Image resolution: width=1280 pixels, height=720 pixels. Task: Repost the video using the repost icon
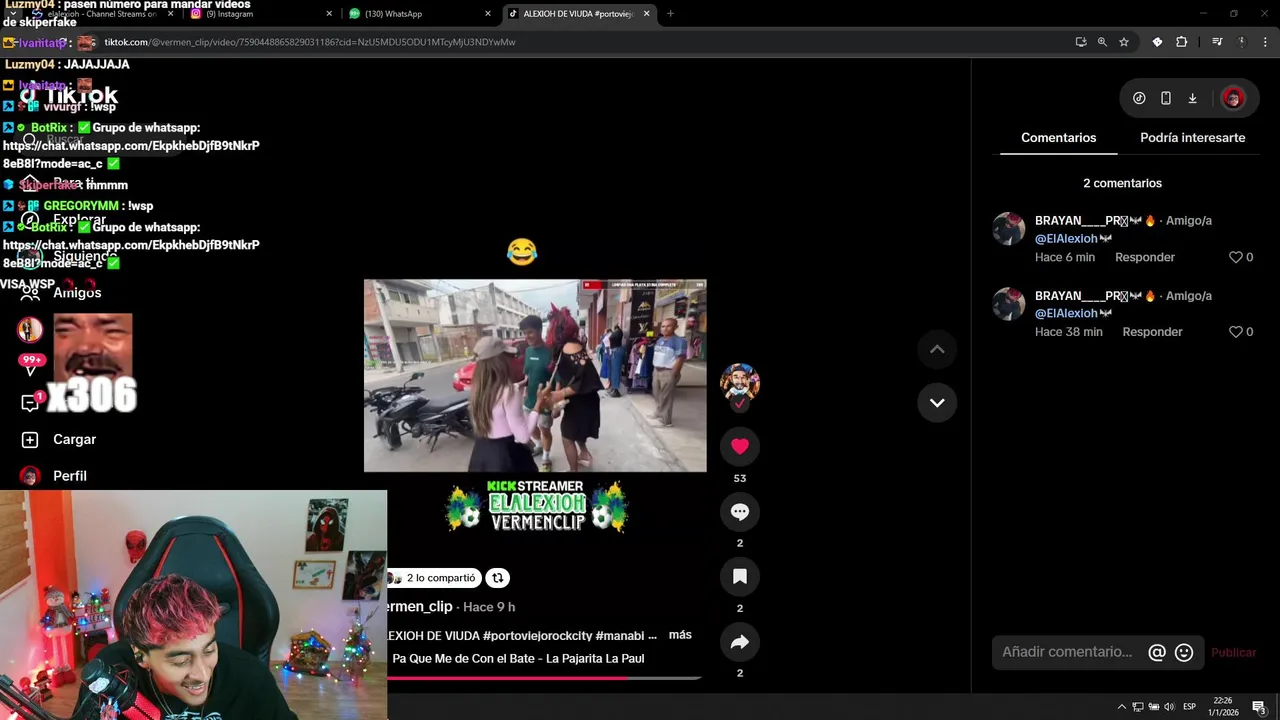click(x=497, y=578)
